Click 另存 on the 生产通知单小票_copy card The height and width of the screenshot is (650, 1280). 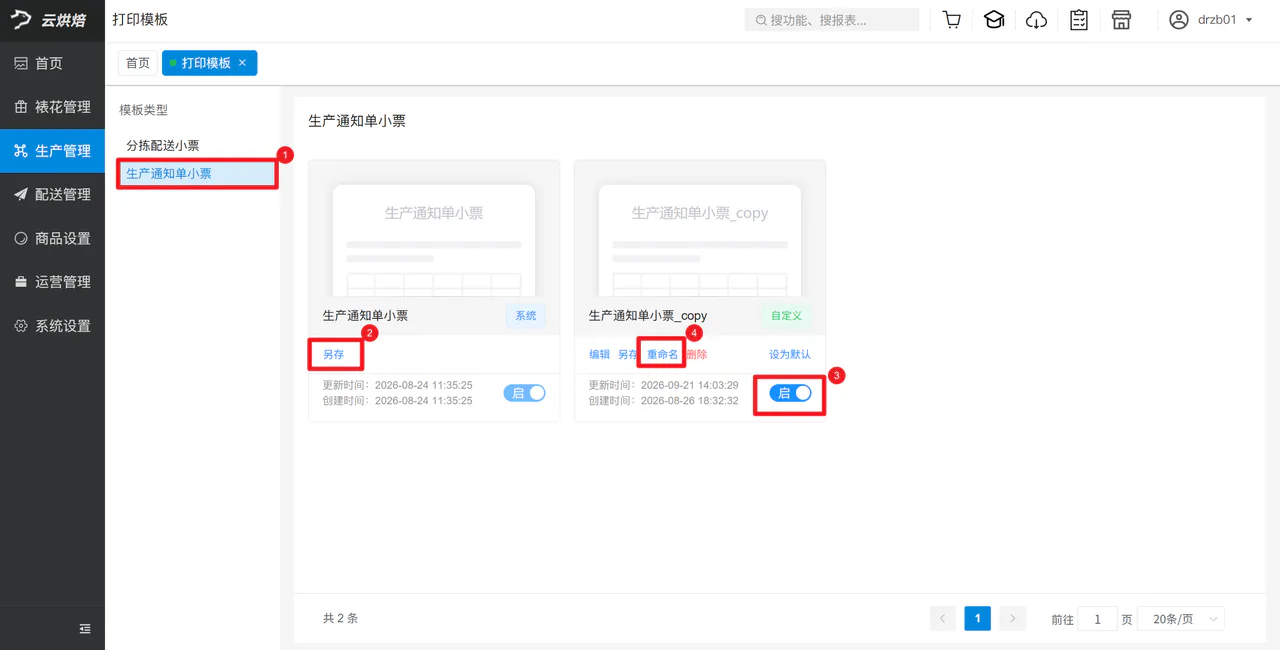pos(628,354)
